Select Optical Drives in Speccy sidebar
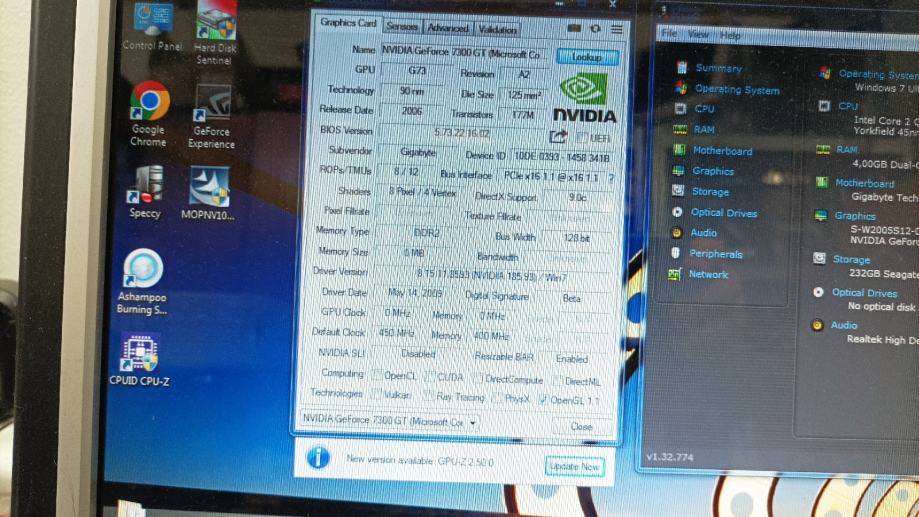 714,213
